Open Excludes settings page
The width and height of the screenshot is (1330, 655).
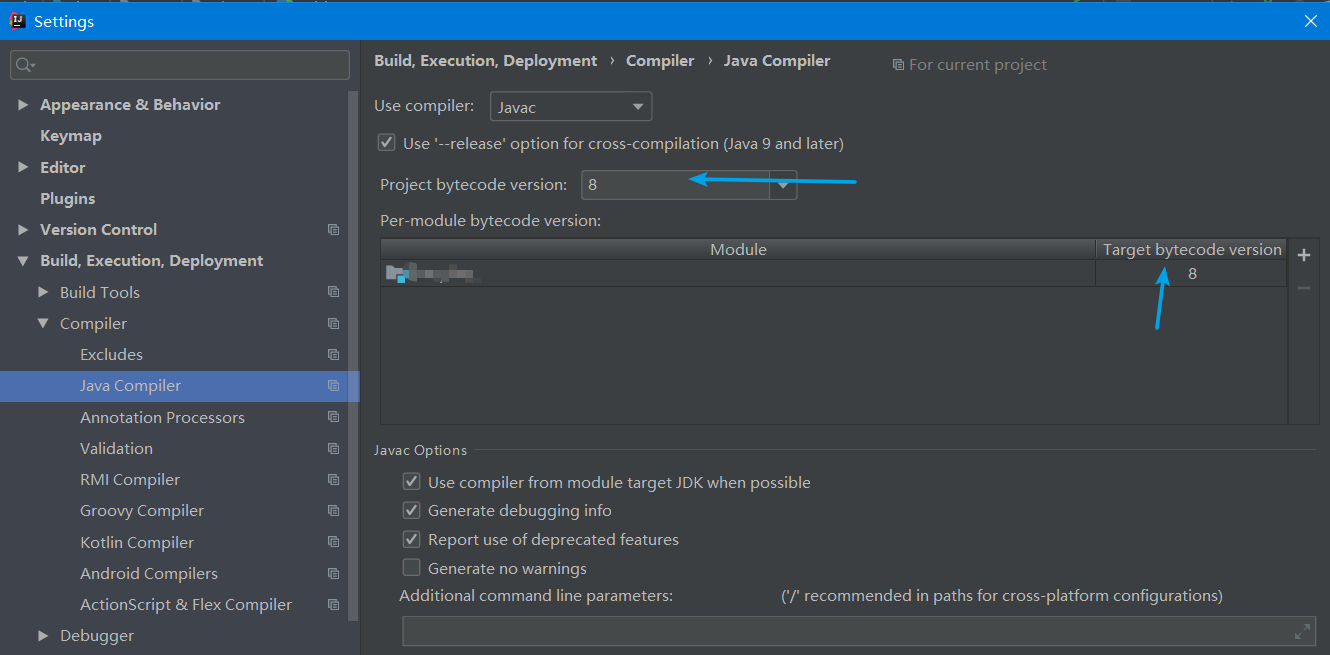(x=111, y=355)
